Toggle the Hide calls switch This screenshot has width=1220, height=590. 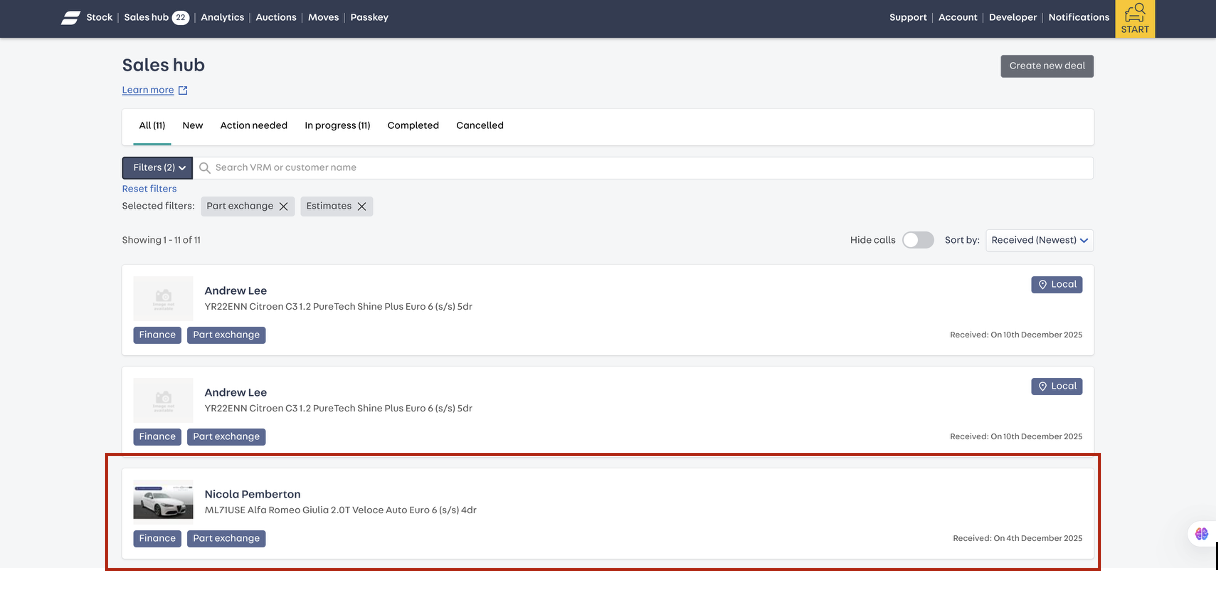[917, 240]
